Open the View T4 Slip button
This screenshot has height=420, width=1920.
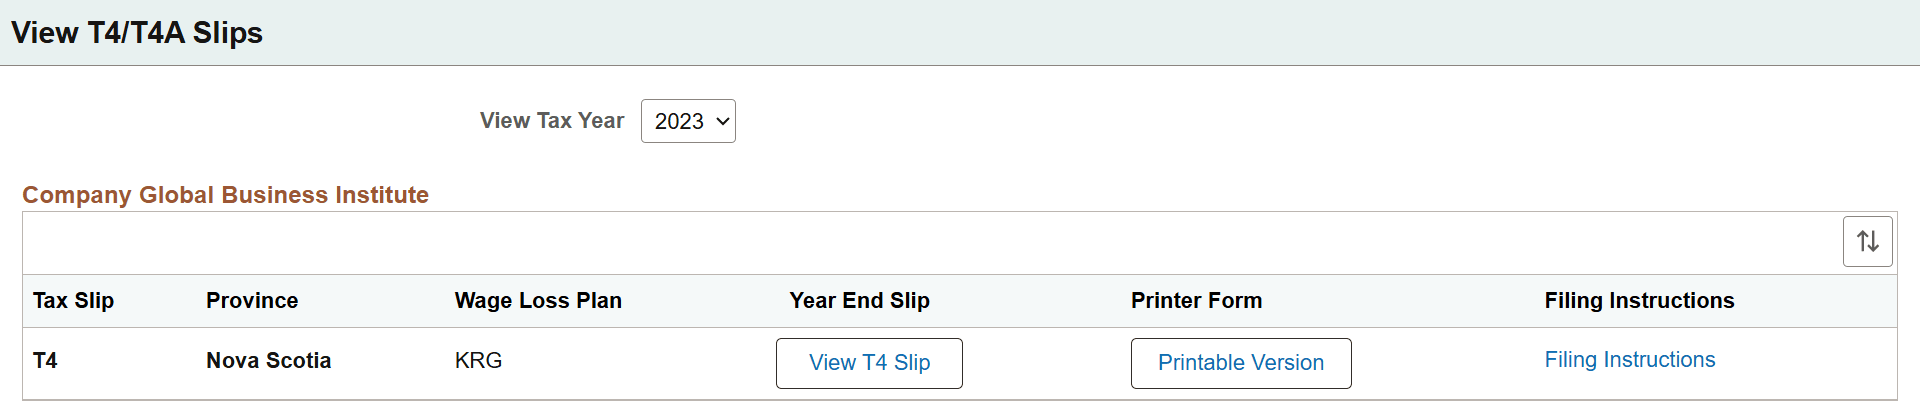point(869,363)
